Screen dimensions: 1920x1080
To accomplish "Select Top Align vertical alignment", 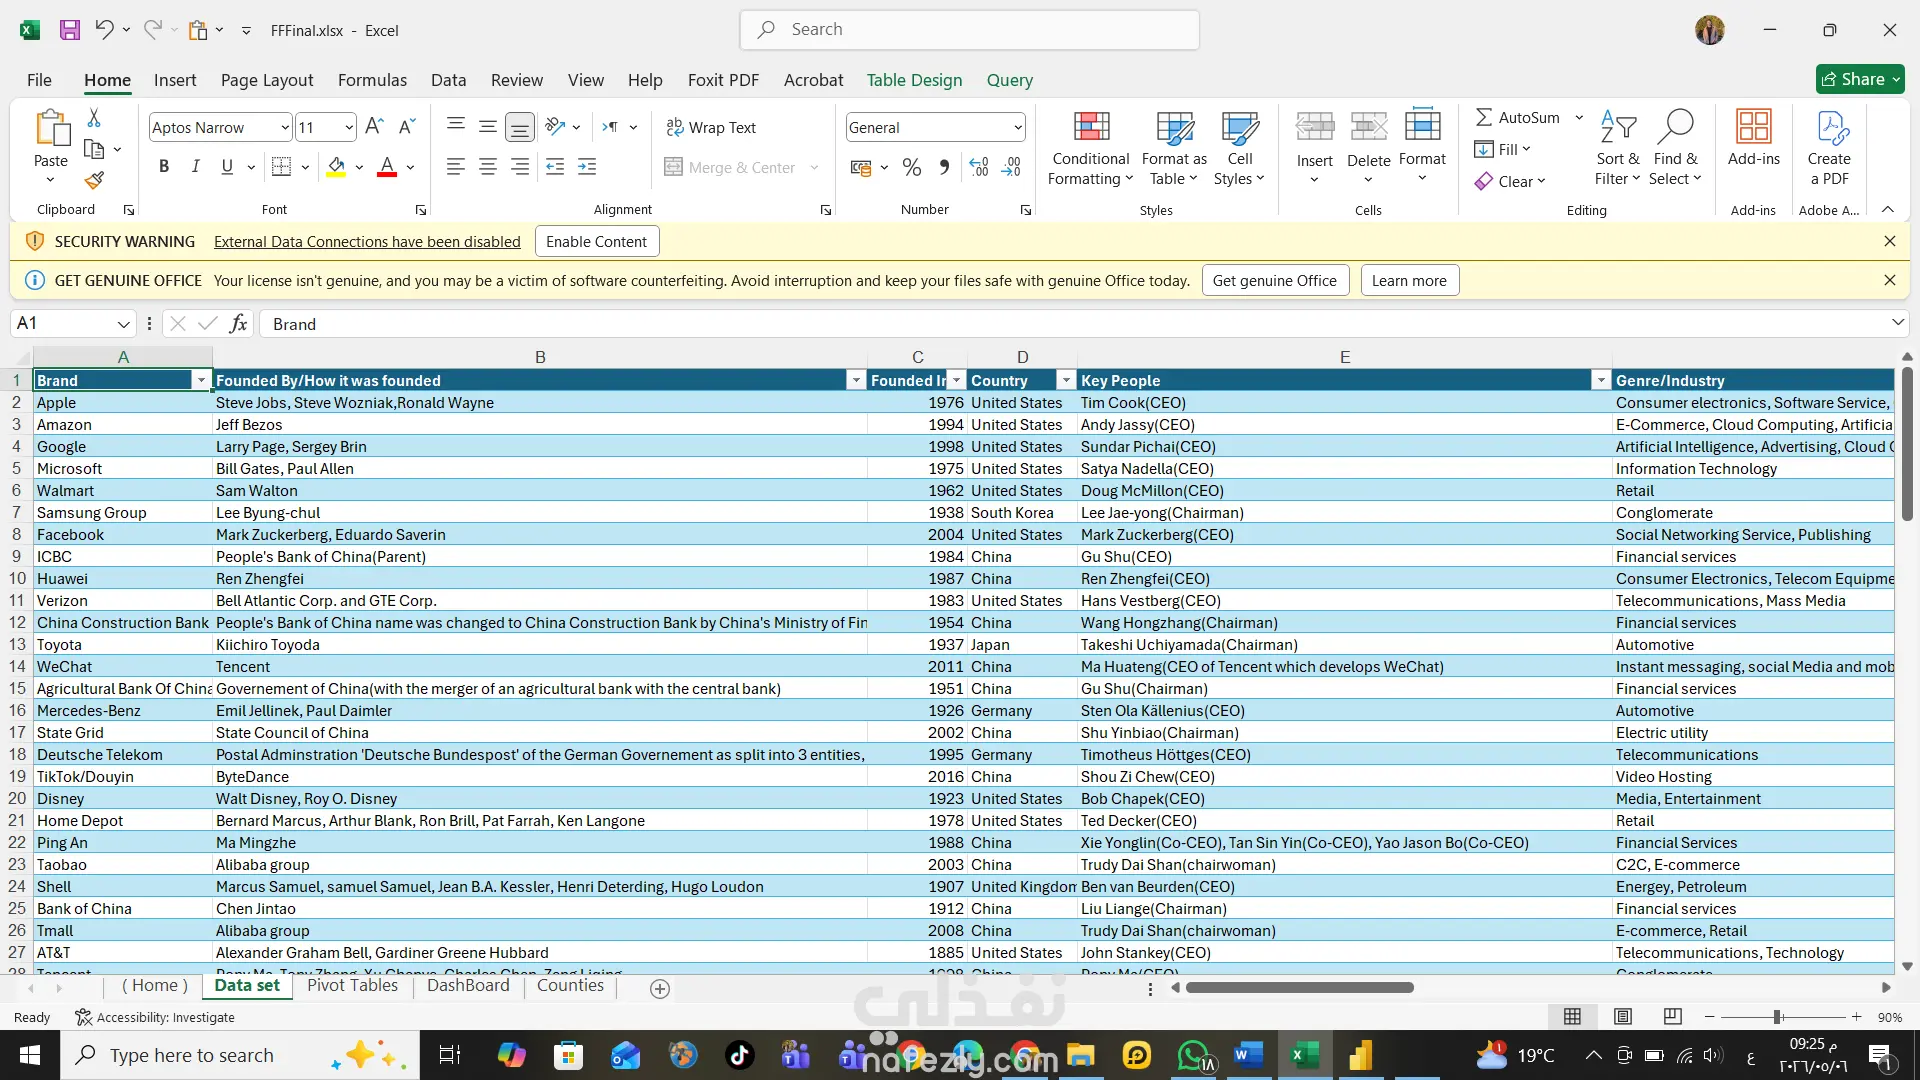I will point(455,126).
